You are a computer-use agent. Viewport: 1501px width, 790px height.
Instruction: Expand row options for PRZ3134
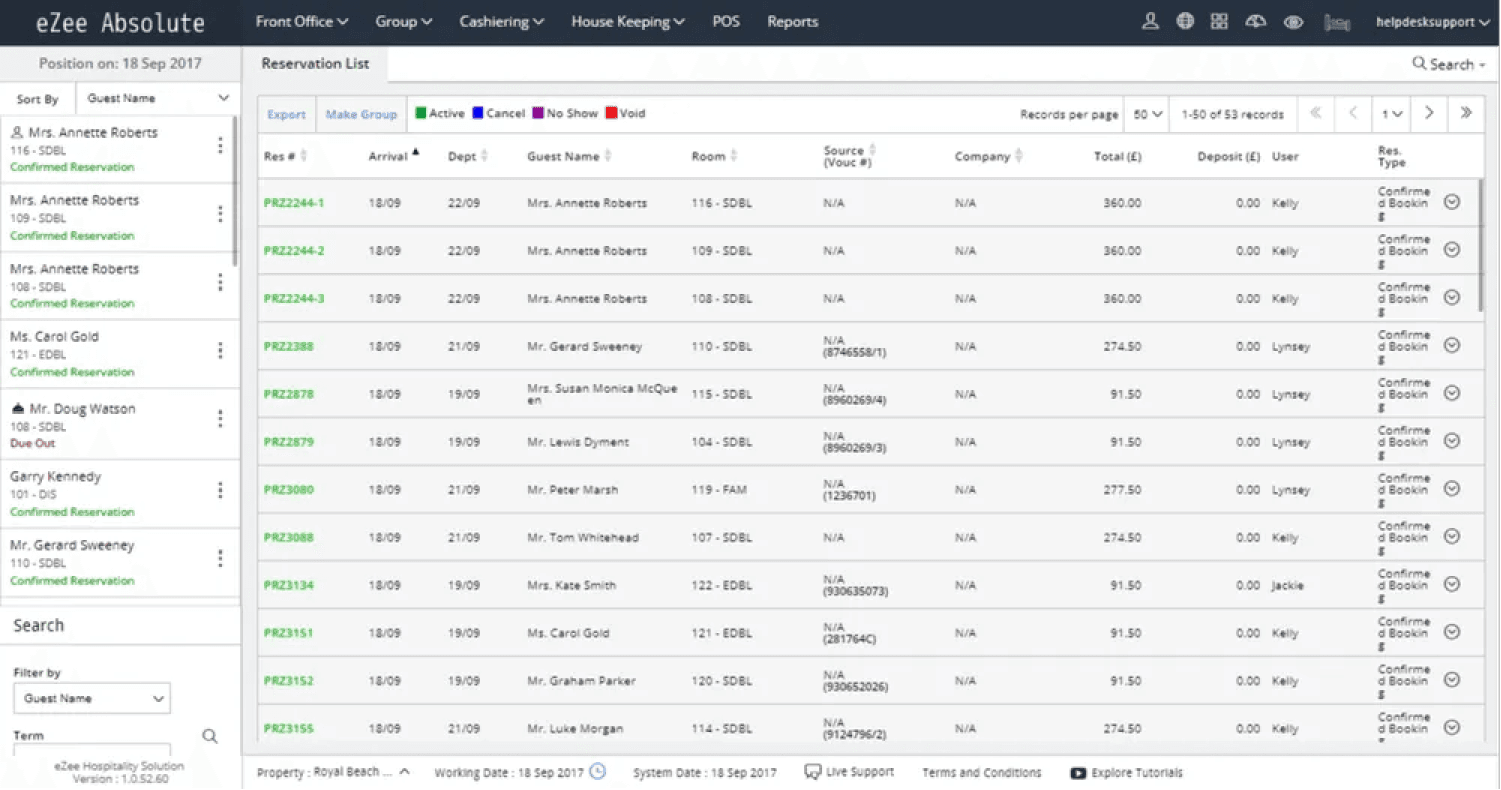click(1452, 585)
